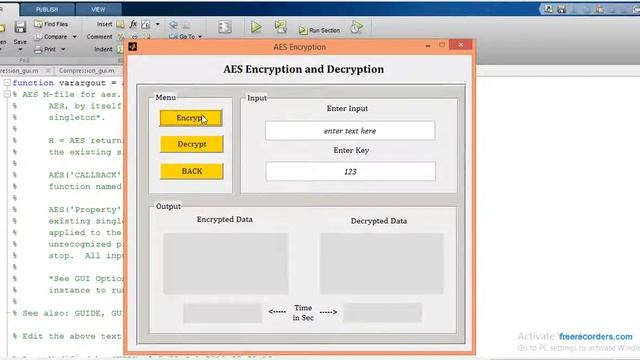
Task: Click the save icon in top-right quick access
Action: [x=562, y=9]
